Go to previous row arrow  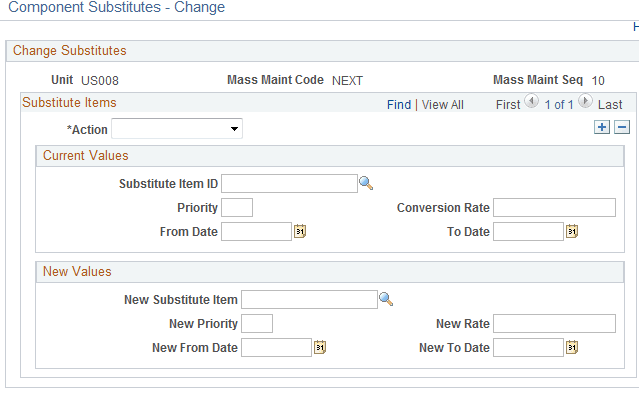coord(531,101)
